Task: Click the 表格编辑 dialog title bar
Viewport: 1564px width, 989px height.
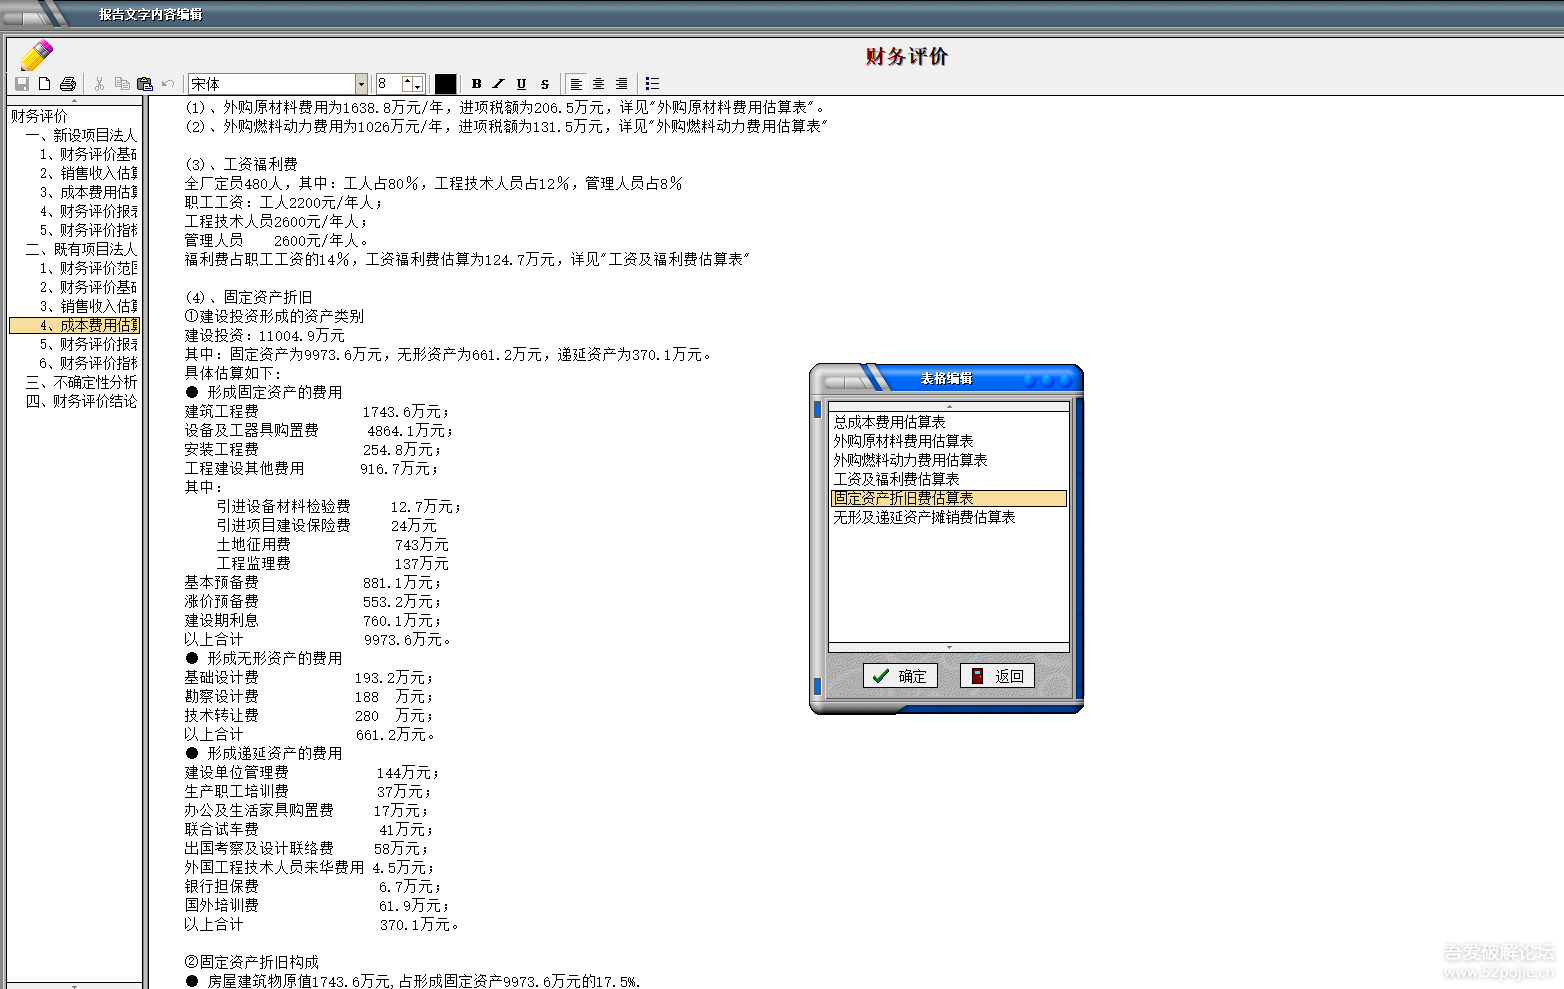Action: [946, 378]
